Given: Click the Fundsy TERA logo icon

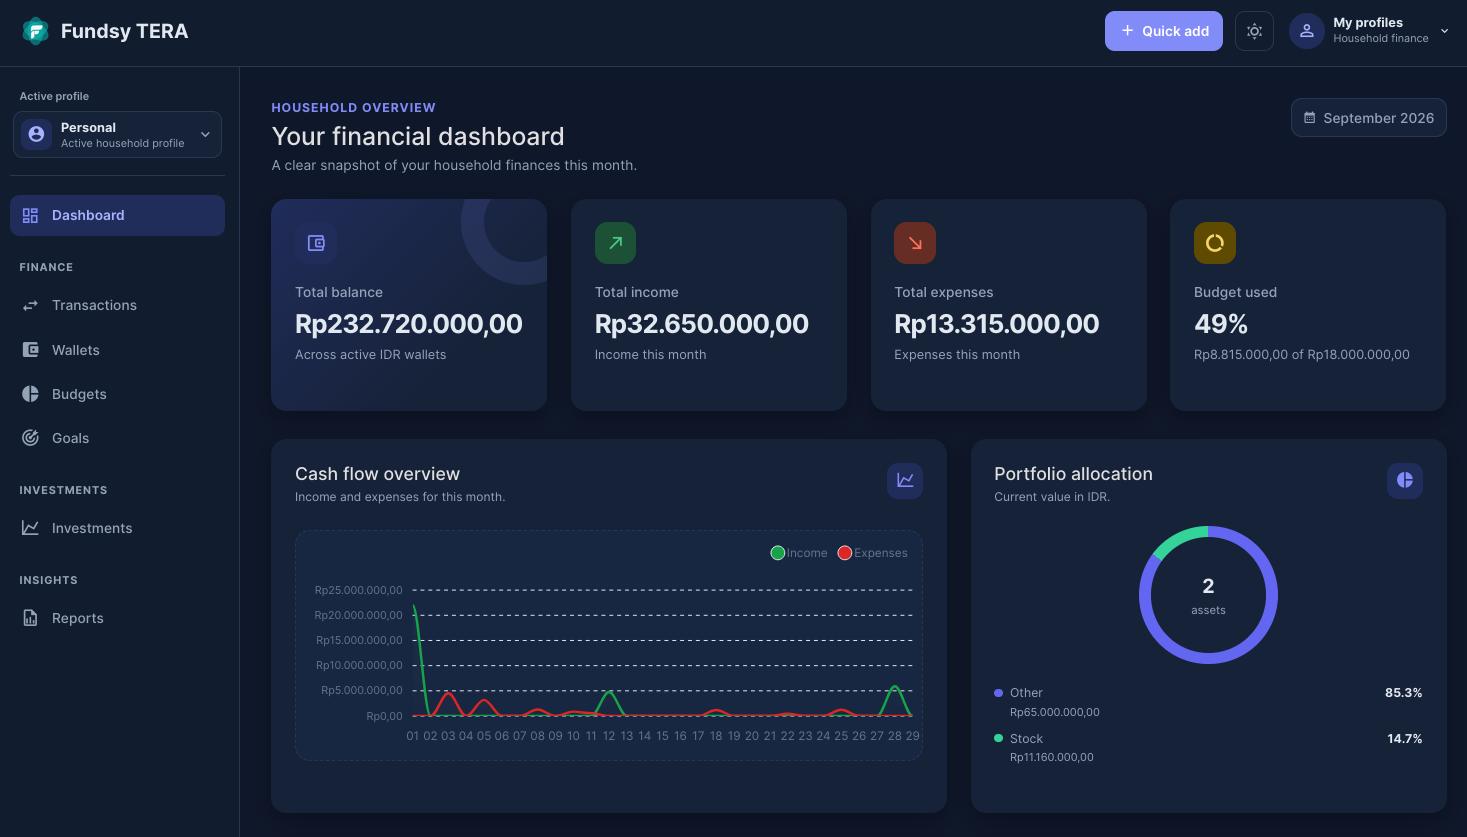Looking at the screenshot, I should (35, 31).
